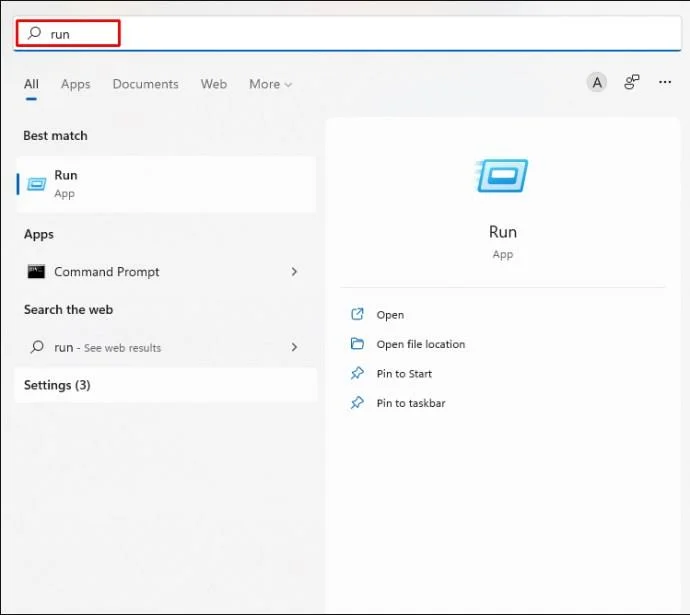Screen dimensions: 690x615
Task: Click the Run title in preview pane
Action: point(503,232)
